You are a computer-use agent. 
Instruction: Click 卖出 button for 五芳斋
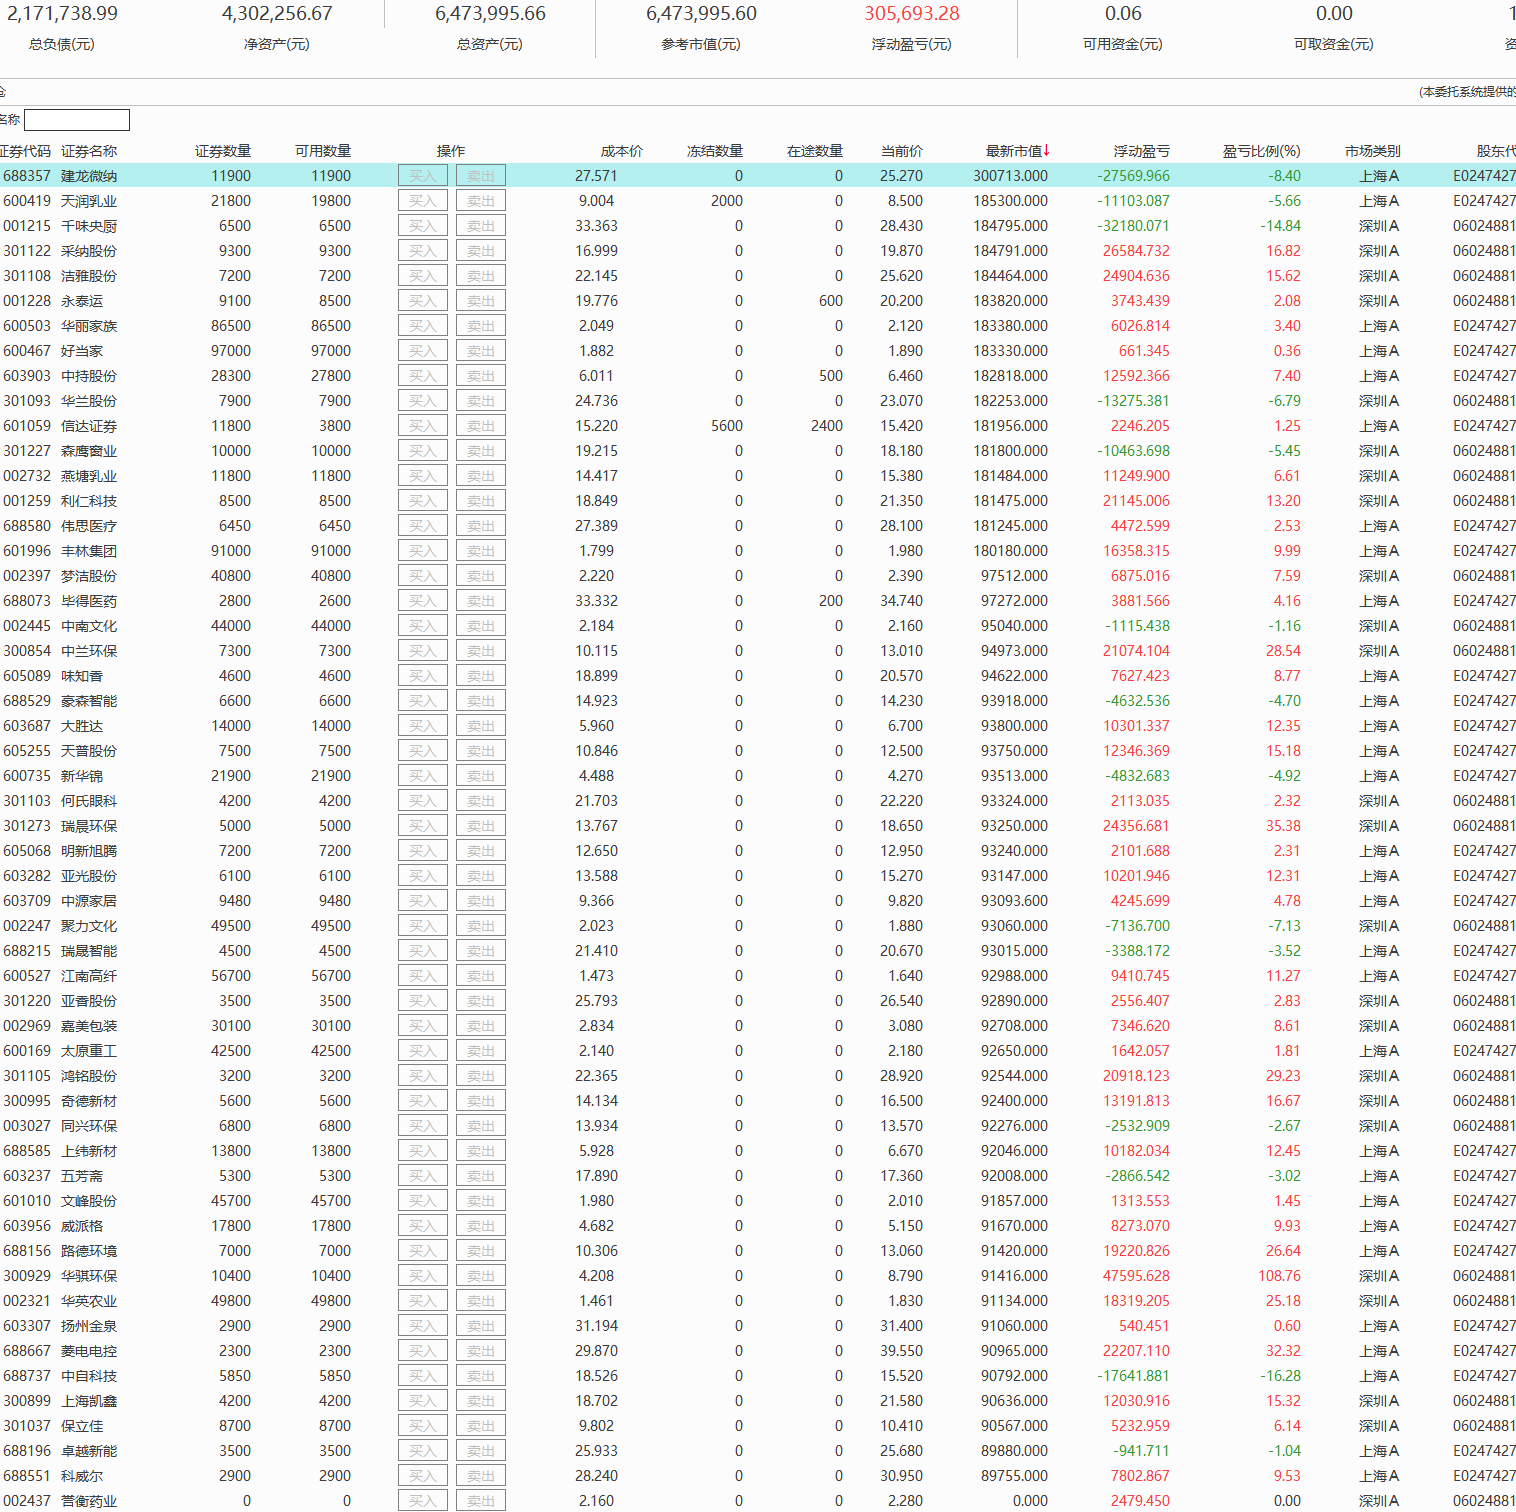pyautogui.click(x=481, y=1176)
